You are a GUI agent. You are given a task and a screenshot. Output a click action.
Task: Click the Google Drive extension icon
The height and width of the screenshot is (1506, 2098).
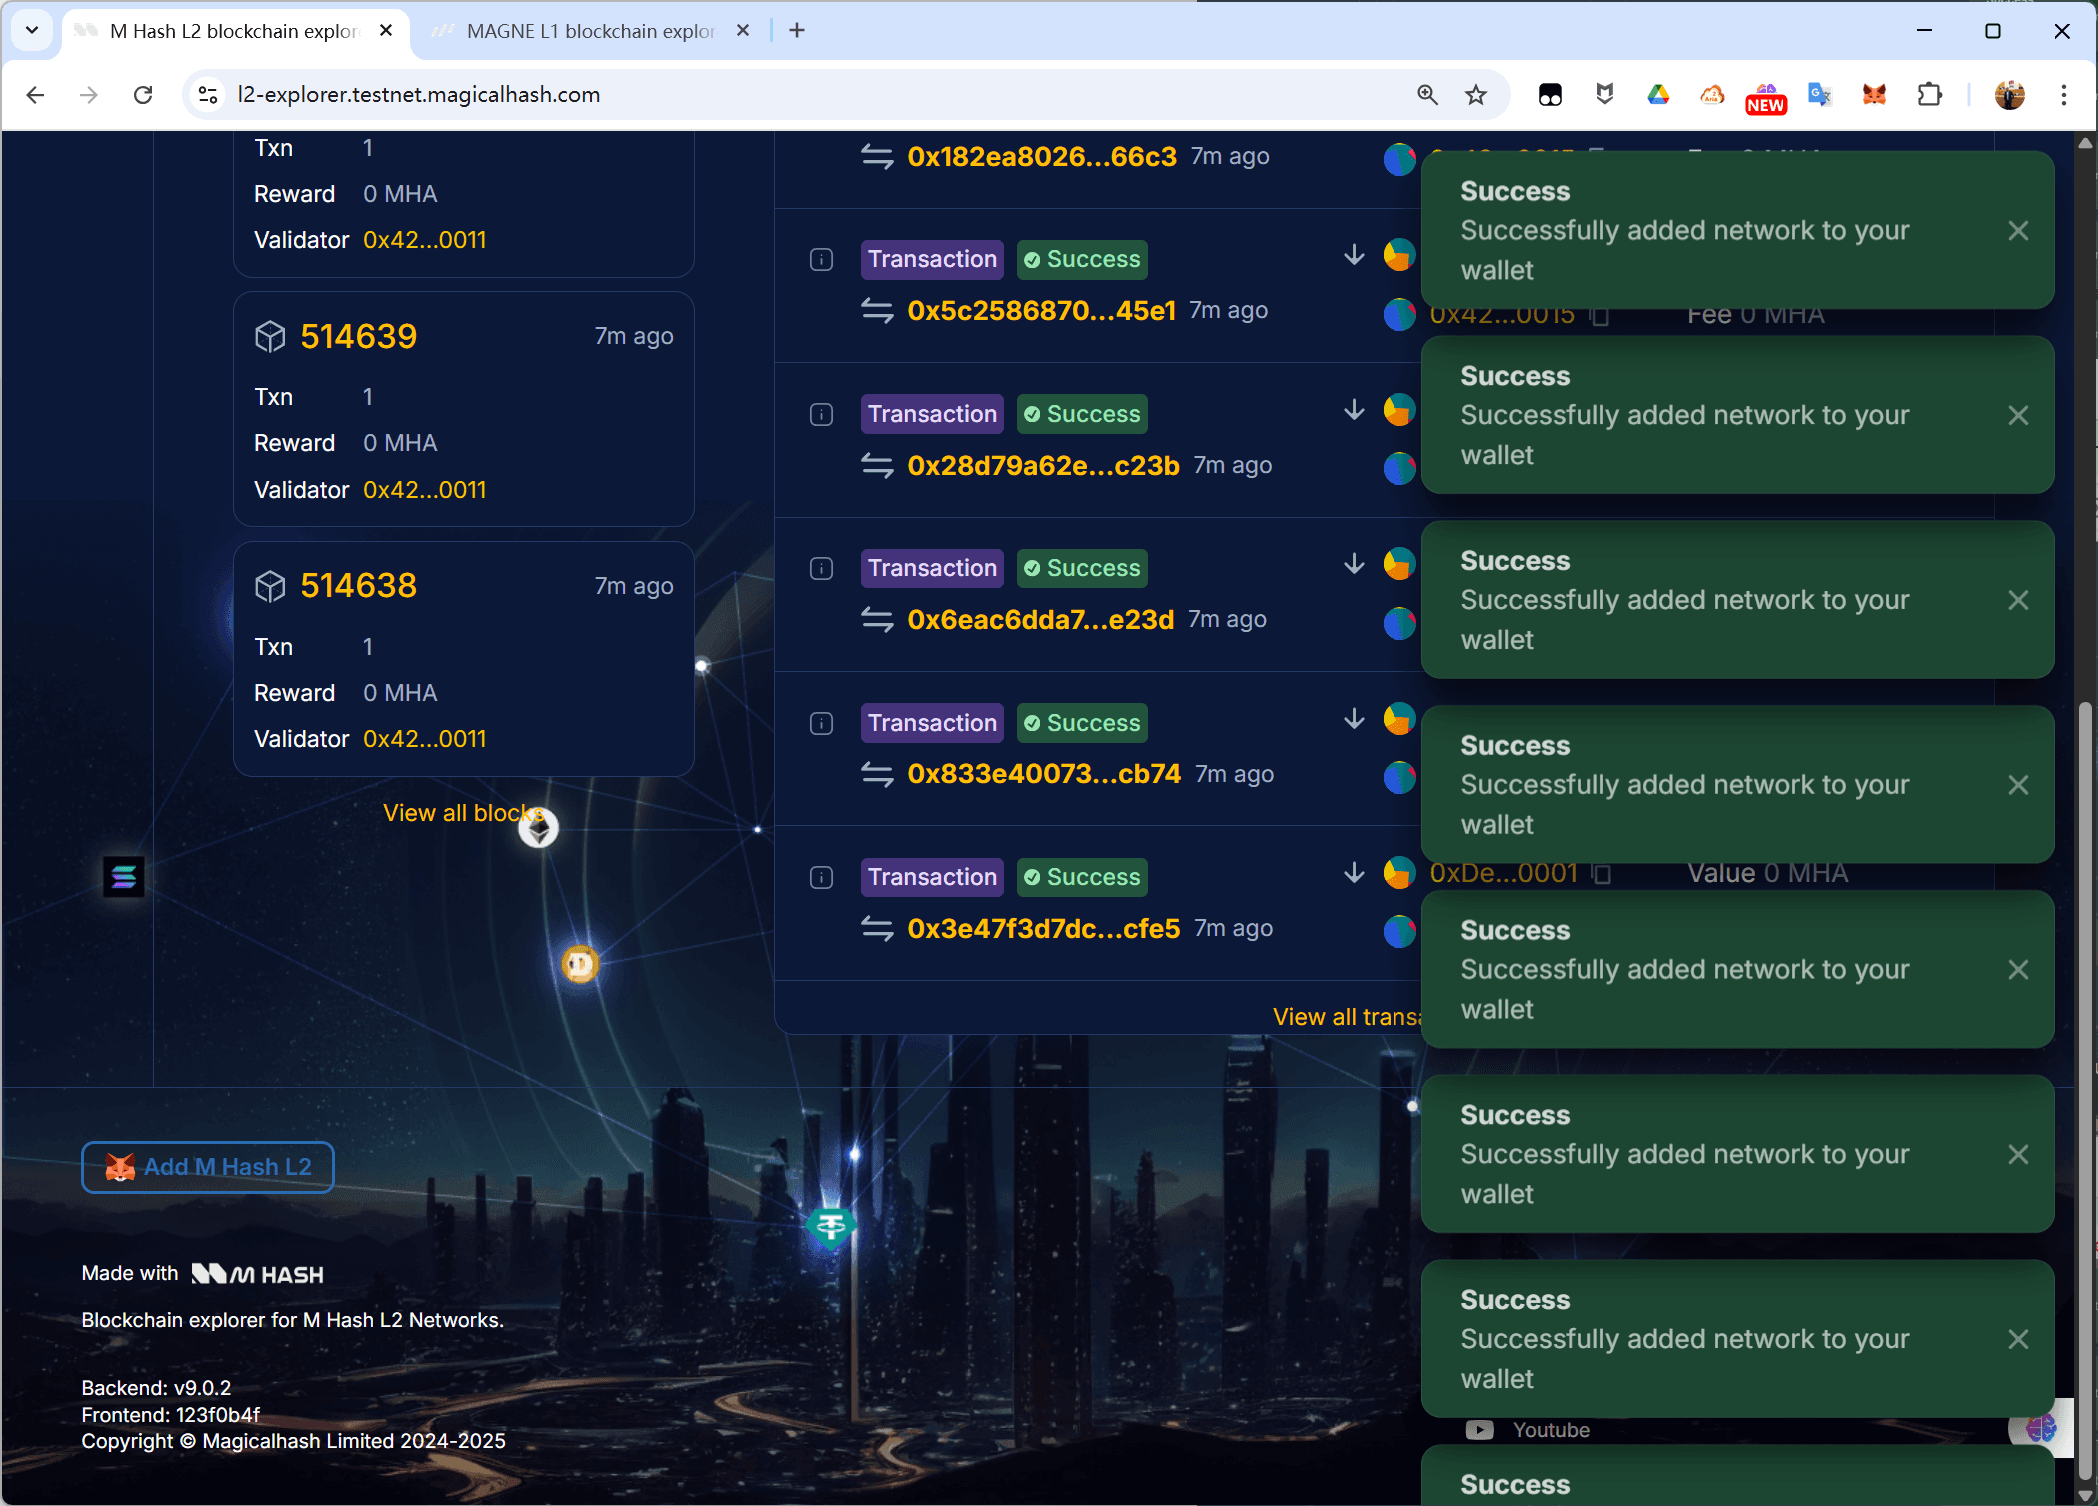pyautogui.click(x=1658, y=94)
